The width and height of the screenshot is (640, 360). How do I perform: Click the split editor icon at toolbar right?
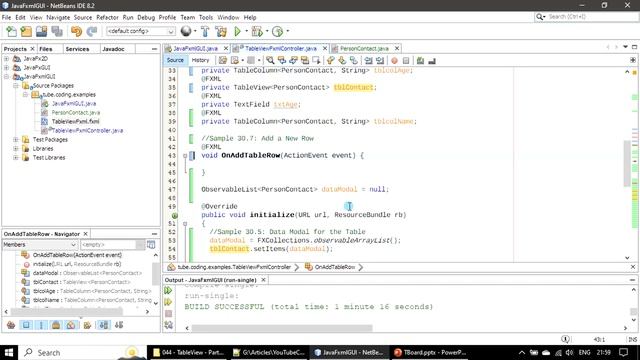click(633, 60)
